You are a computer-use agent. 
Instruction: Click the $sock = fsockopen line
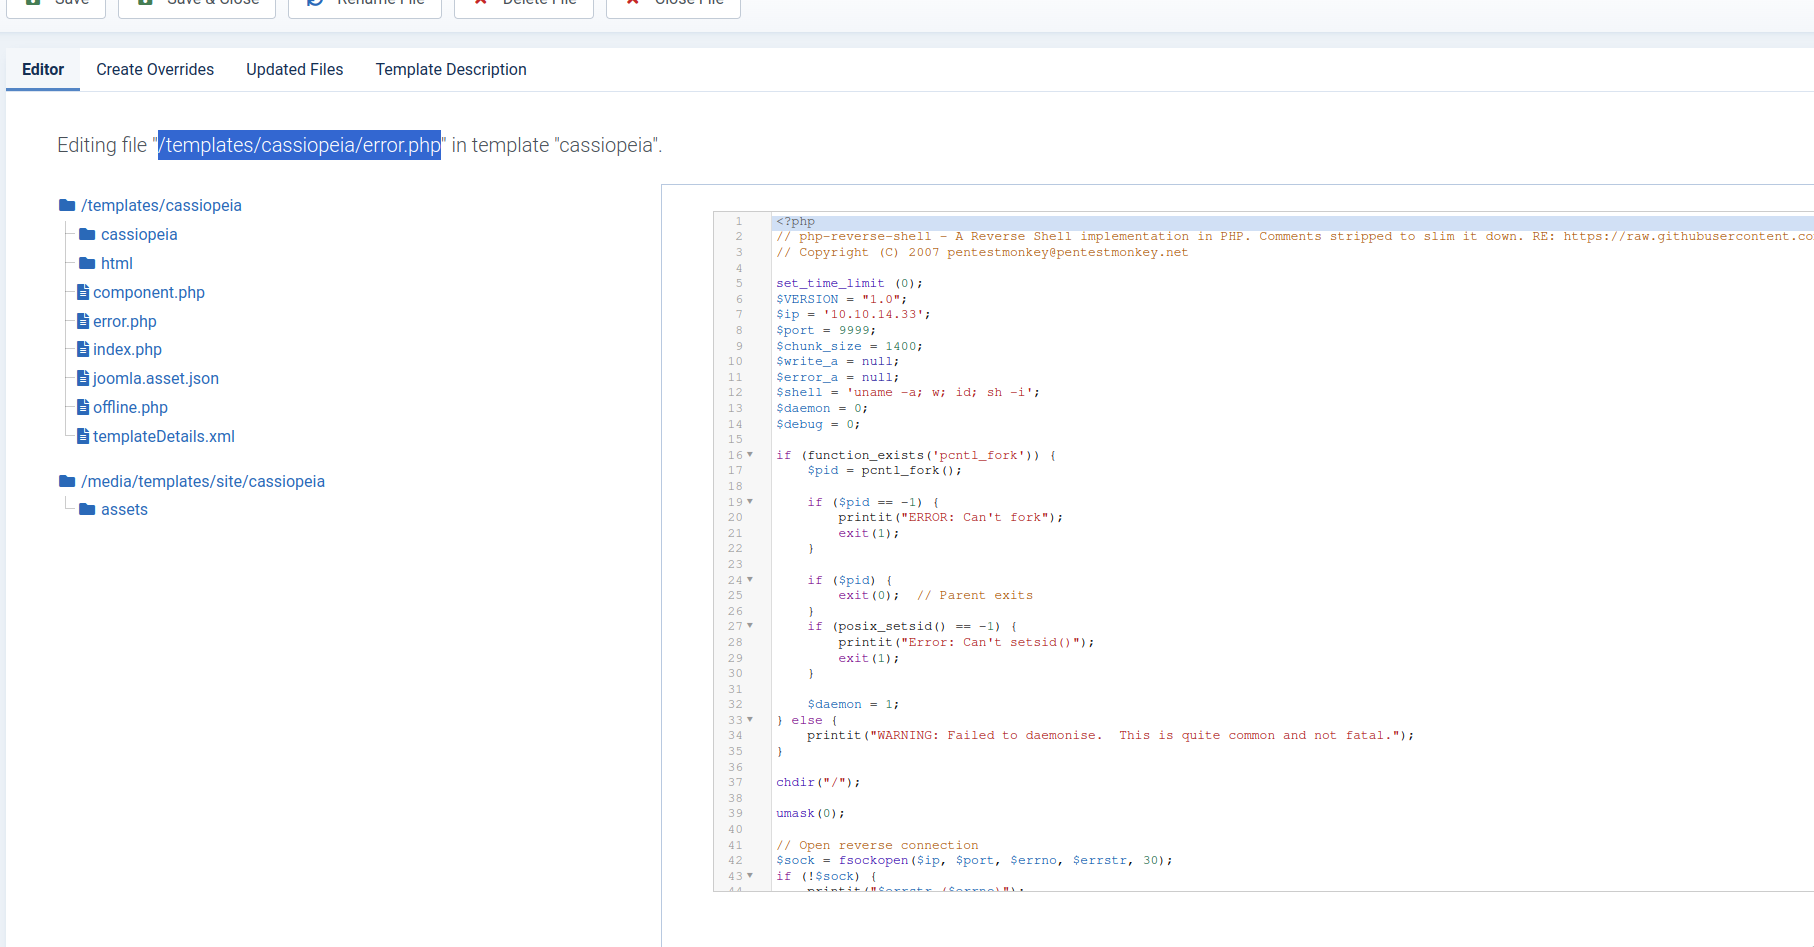point(974,860)
